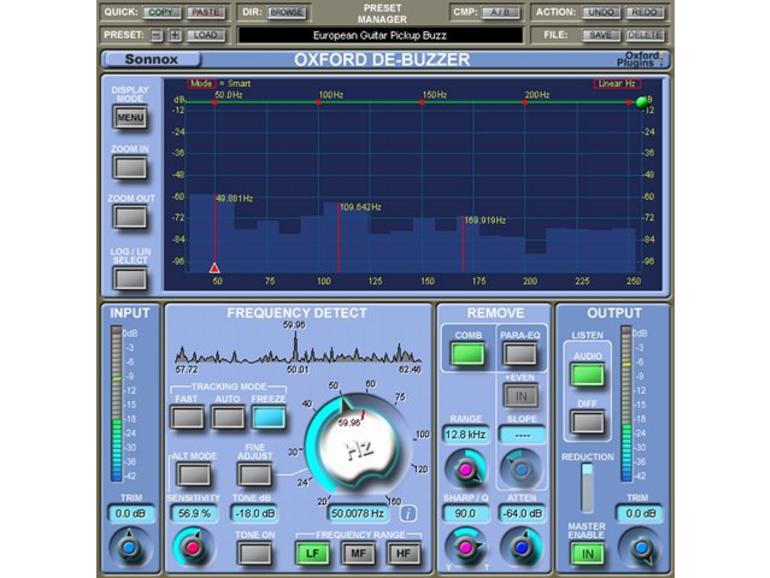Image resolution: width=770 pixels, height=578 pixels.
Task: Enable FAST tracking mode
Action: click(x=187, y=418)
